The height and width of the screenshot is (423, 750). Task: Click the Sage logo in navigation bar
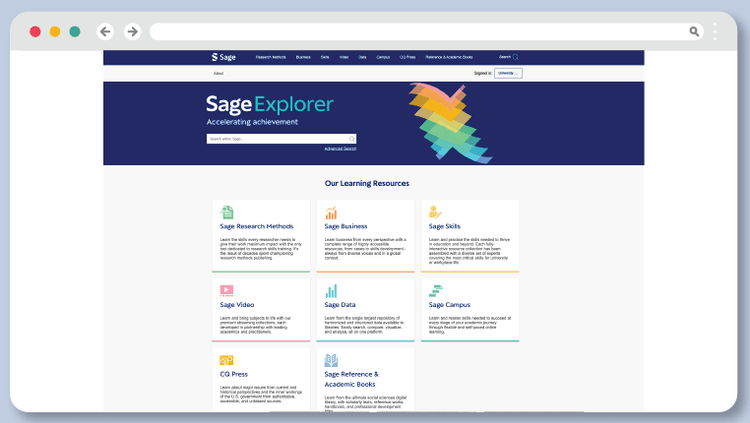click(x=223, y=57)
